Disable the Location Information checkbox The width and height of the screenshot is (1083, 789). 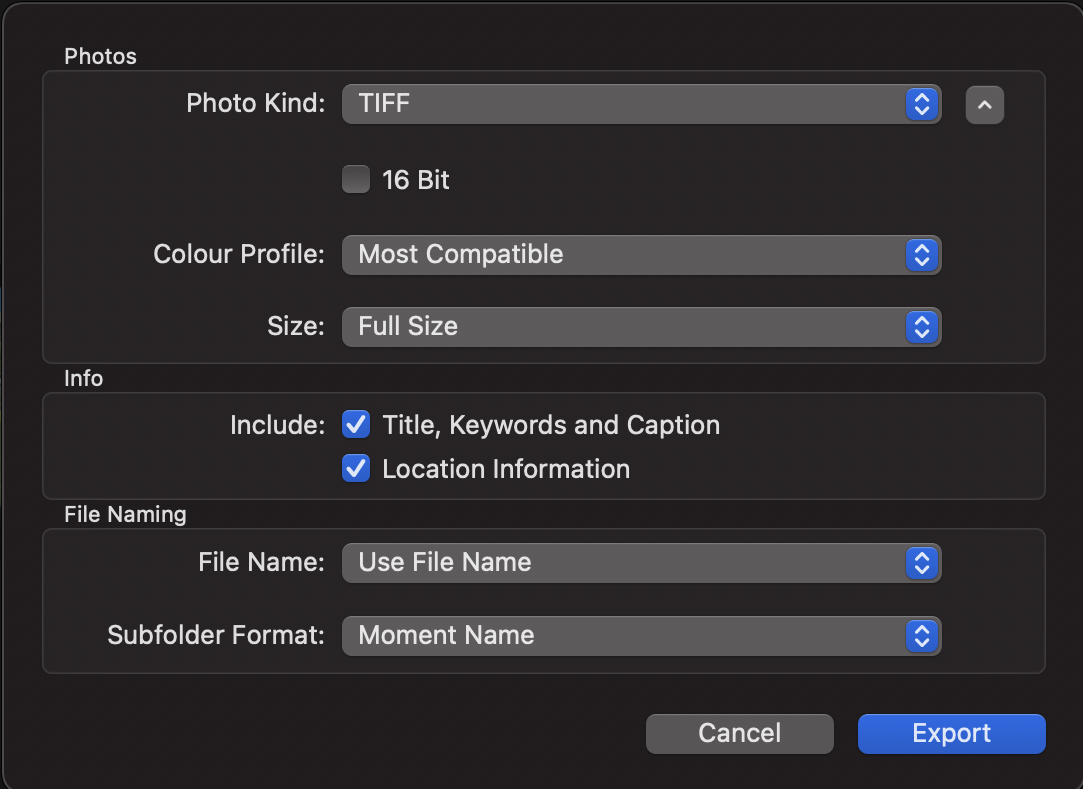click(356, 469)
